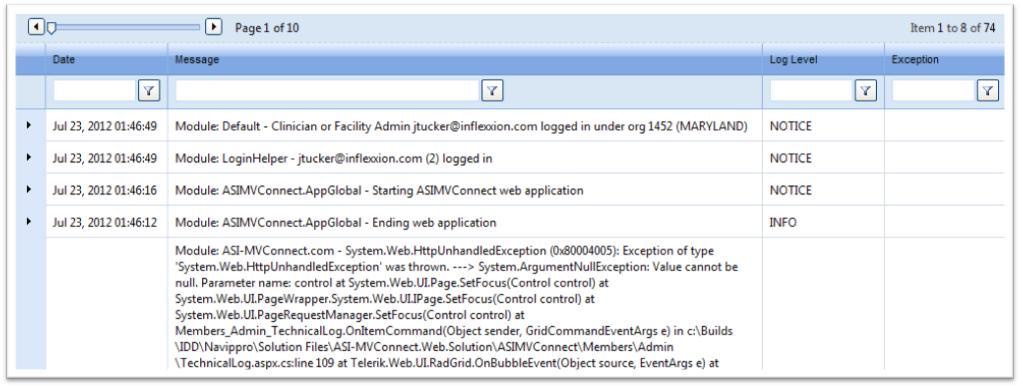The height and width of the screenshot is (387, 1020).
Task: Select date 'Jul 23, 2012 01:46:16'
Action: (x=105, y=191)
